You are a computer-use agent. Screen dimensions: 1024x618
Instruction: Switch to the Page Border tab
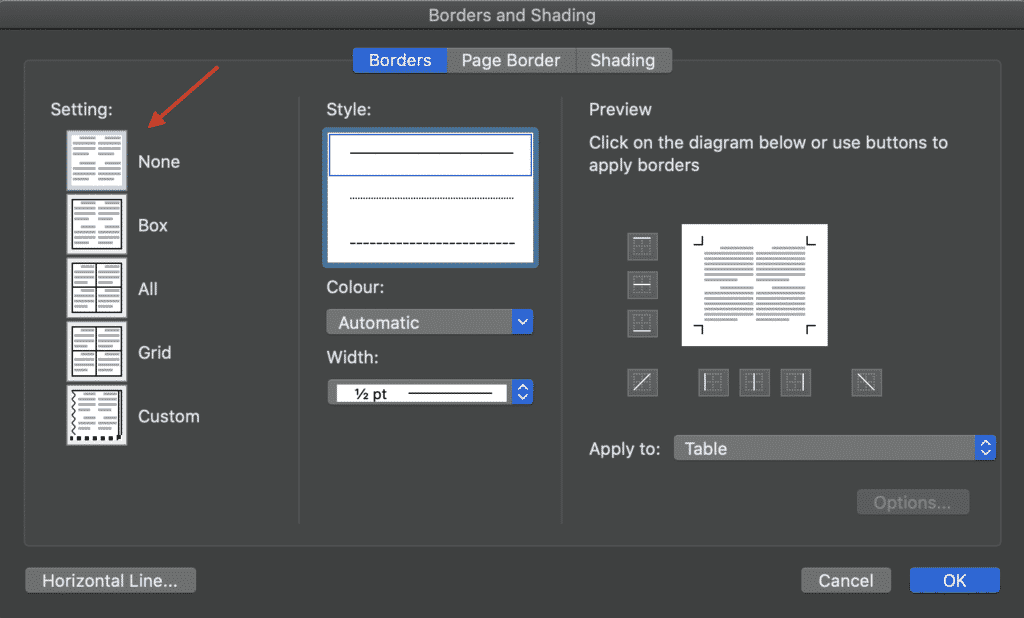point(511,60)
